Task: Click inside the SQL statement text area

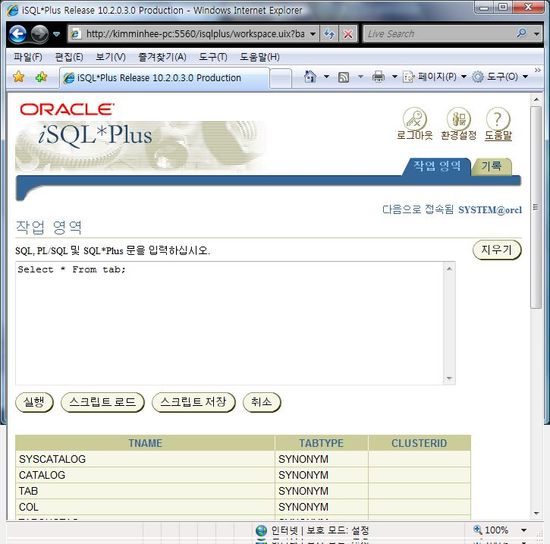Action: click(230, 323)
